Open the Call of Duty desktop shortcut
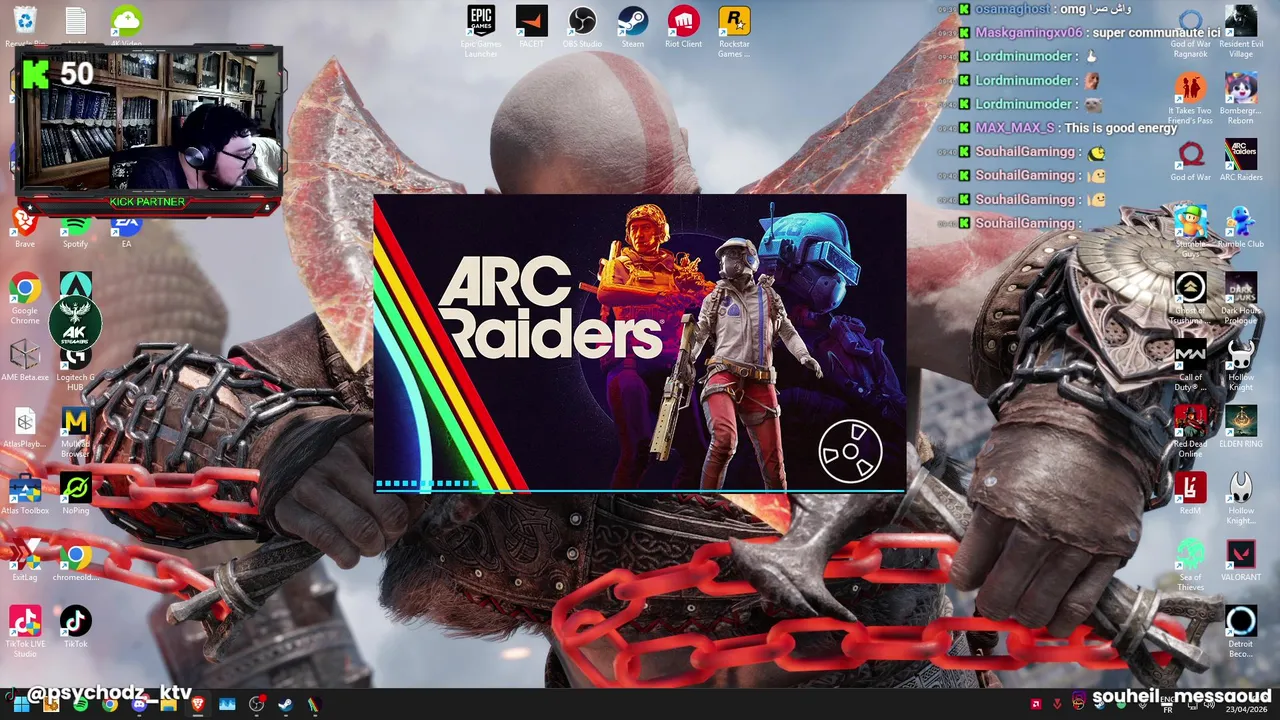1280x720 pixels. [x=1190, y=365]
